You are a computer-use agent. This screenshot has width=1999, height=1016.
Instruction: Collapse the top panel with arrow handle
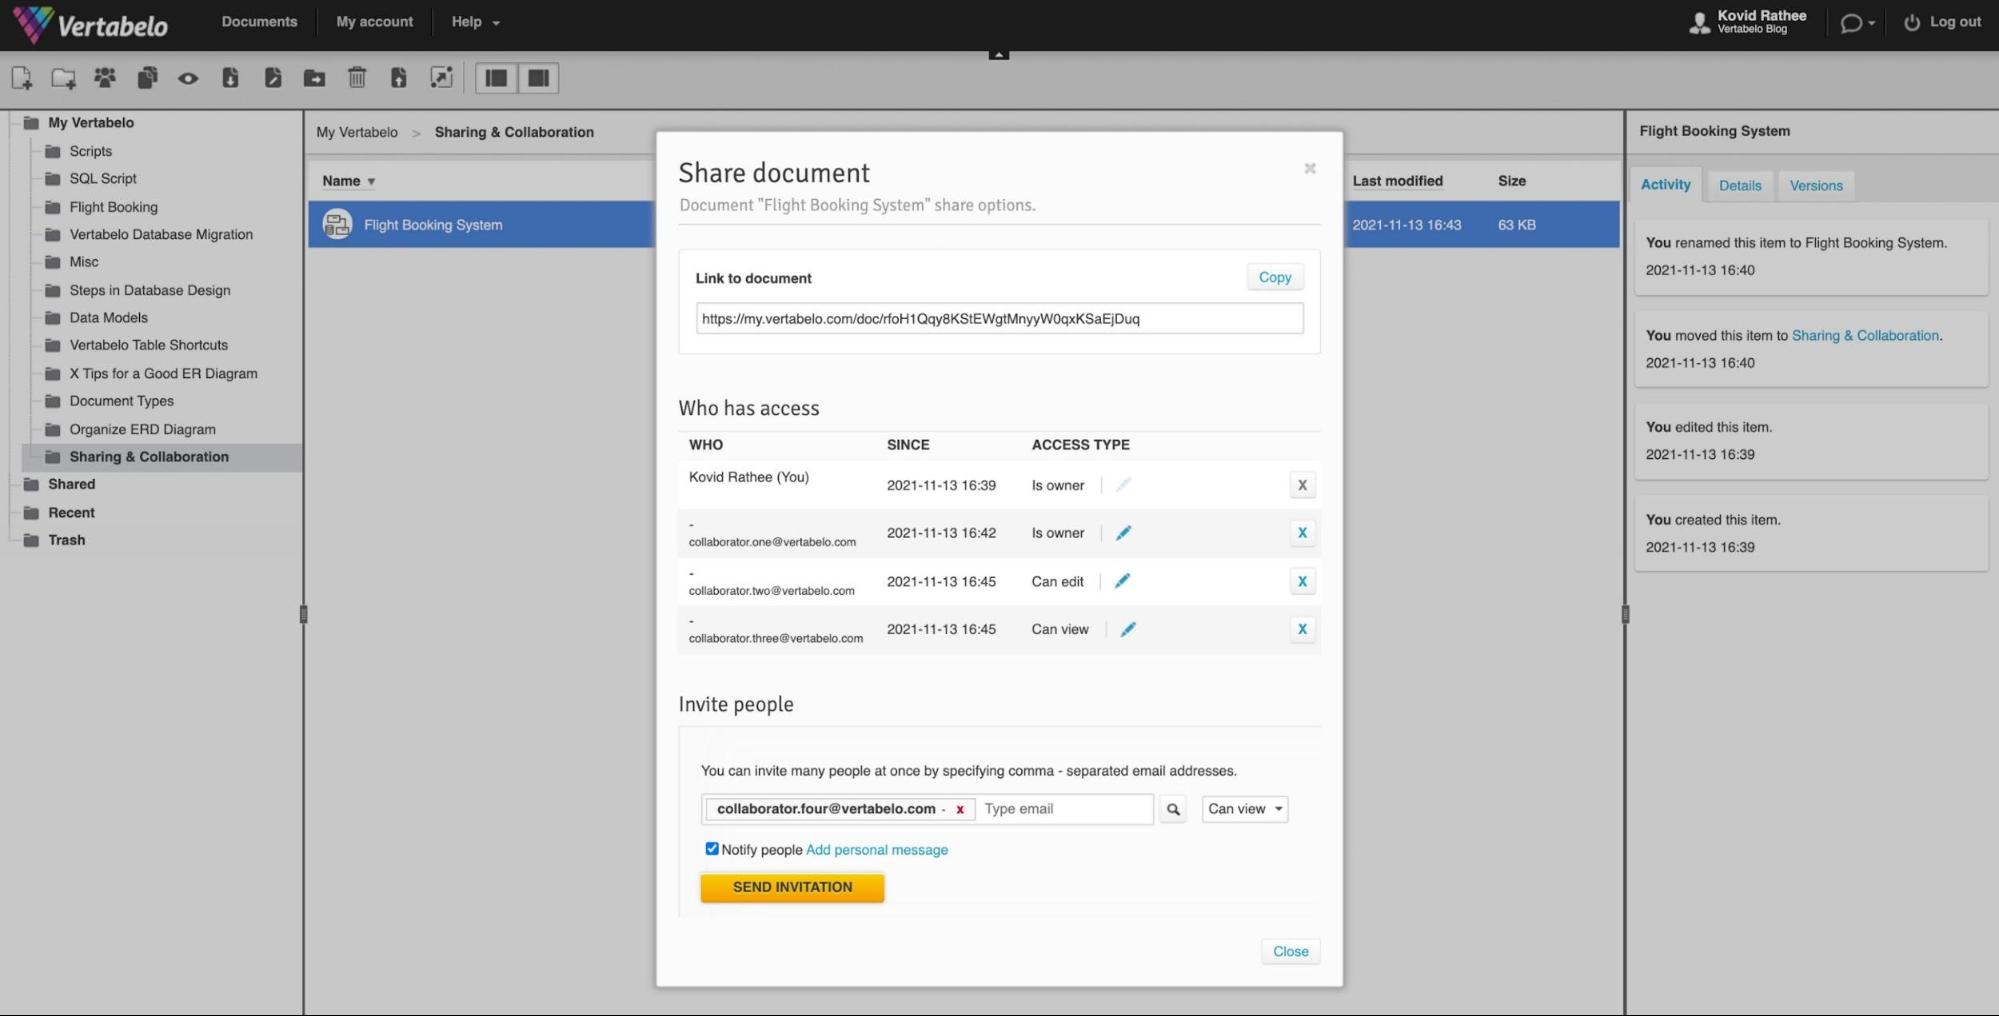(x=998, y=54)
